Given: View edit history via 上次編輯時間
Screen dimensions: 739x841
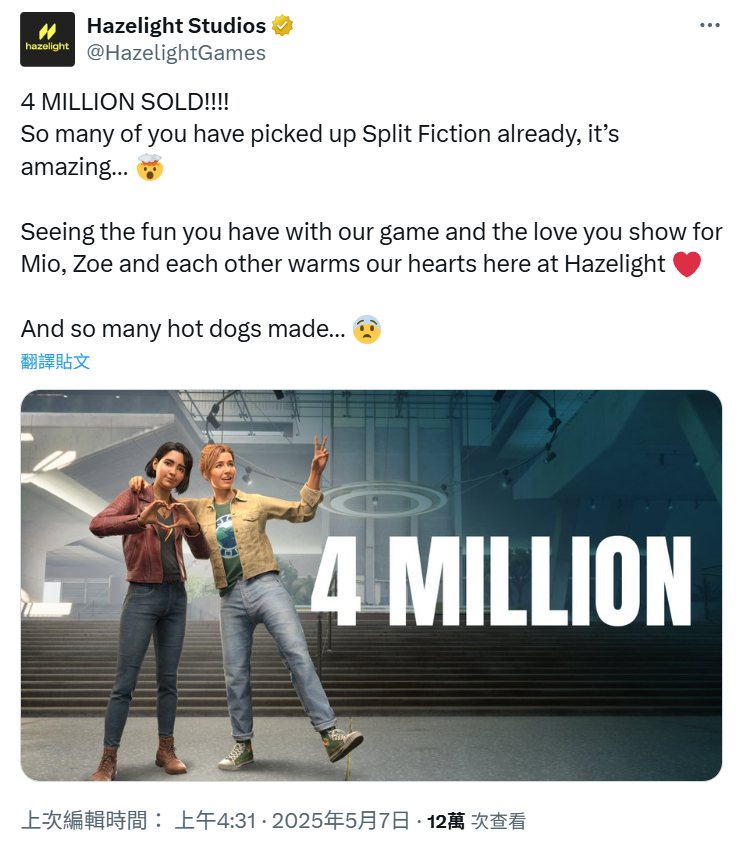Looking at the screenshot, I should 92,821.
